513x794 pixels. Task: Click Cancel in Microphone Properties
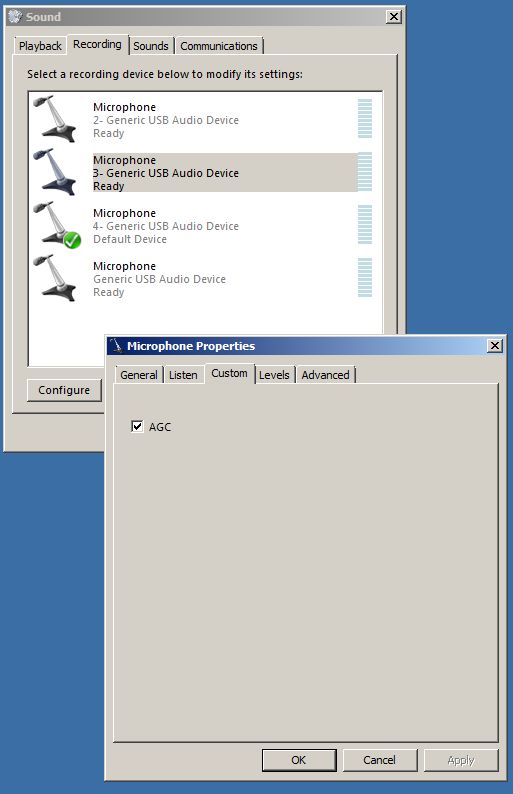click(380, 760)
